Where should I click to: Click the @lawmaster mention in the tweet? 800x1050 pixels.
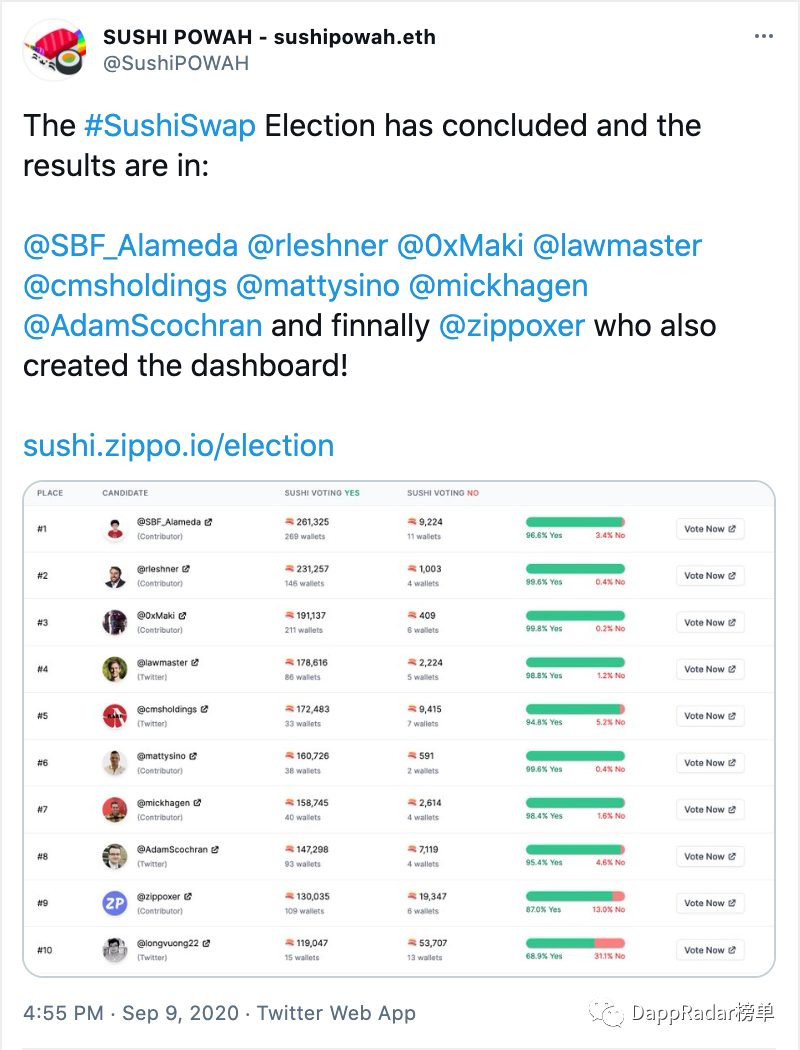[x=617, y=246]
